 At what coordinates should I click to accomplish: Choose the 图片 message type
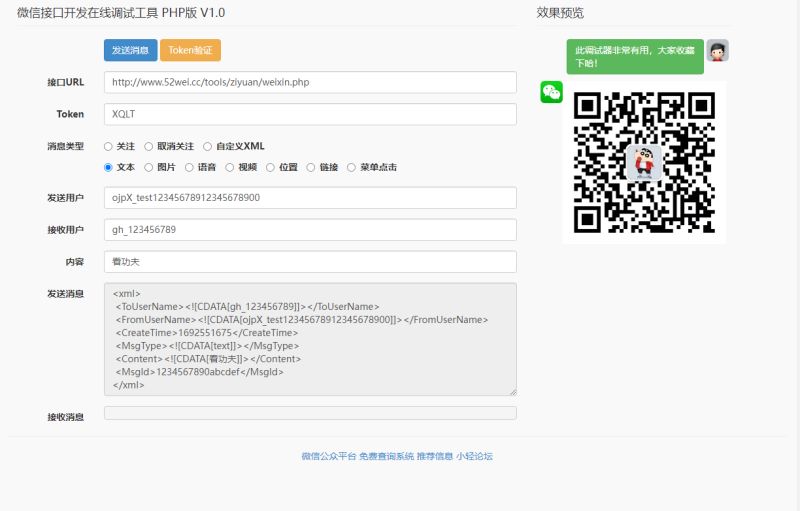tap(148, 167)
